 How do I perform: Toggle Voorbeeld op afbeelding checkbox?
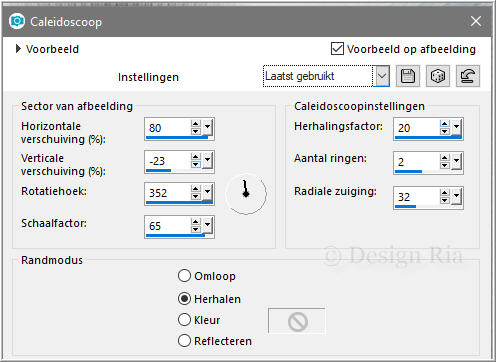(337, 49)
